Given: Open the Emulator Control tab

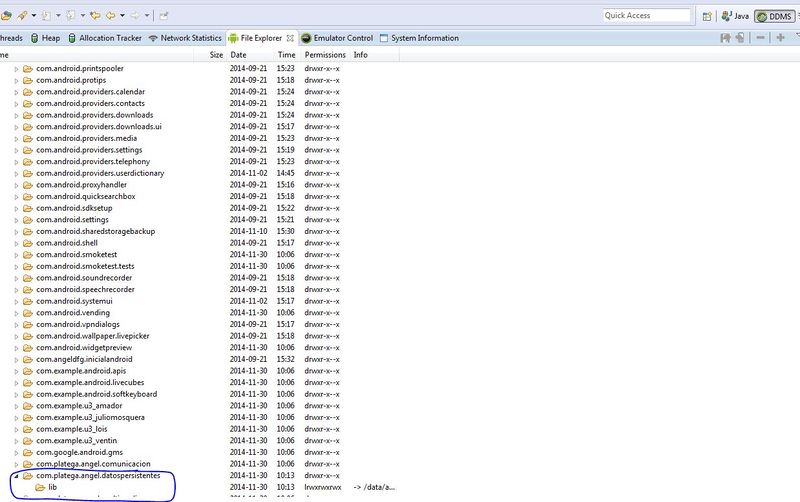Looking at the screenshot, I should click(337, 38).
